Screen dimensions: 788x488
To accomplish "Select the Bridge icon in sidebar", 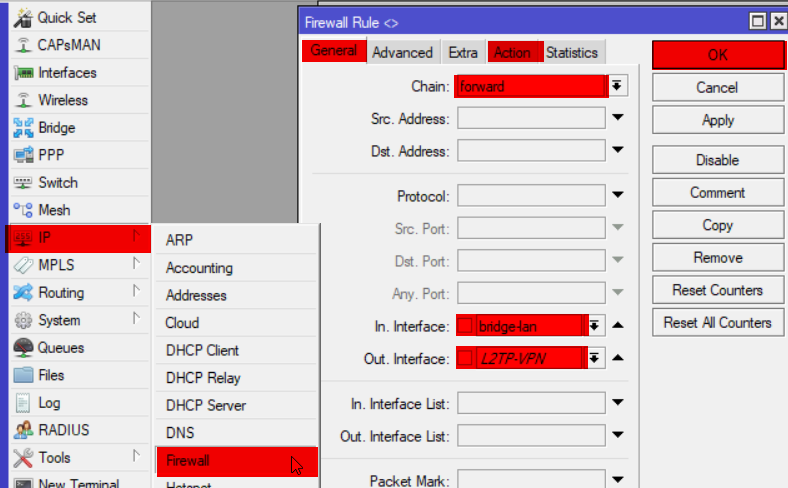I will 22,128.
